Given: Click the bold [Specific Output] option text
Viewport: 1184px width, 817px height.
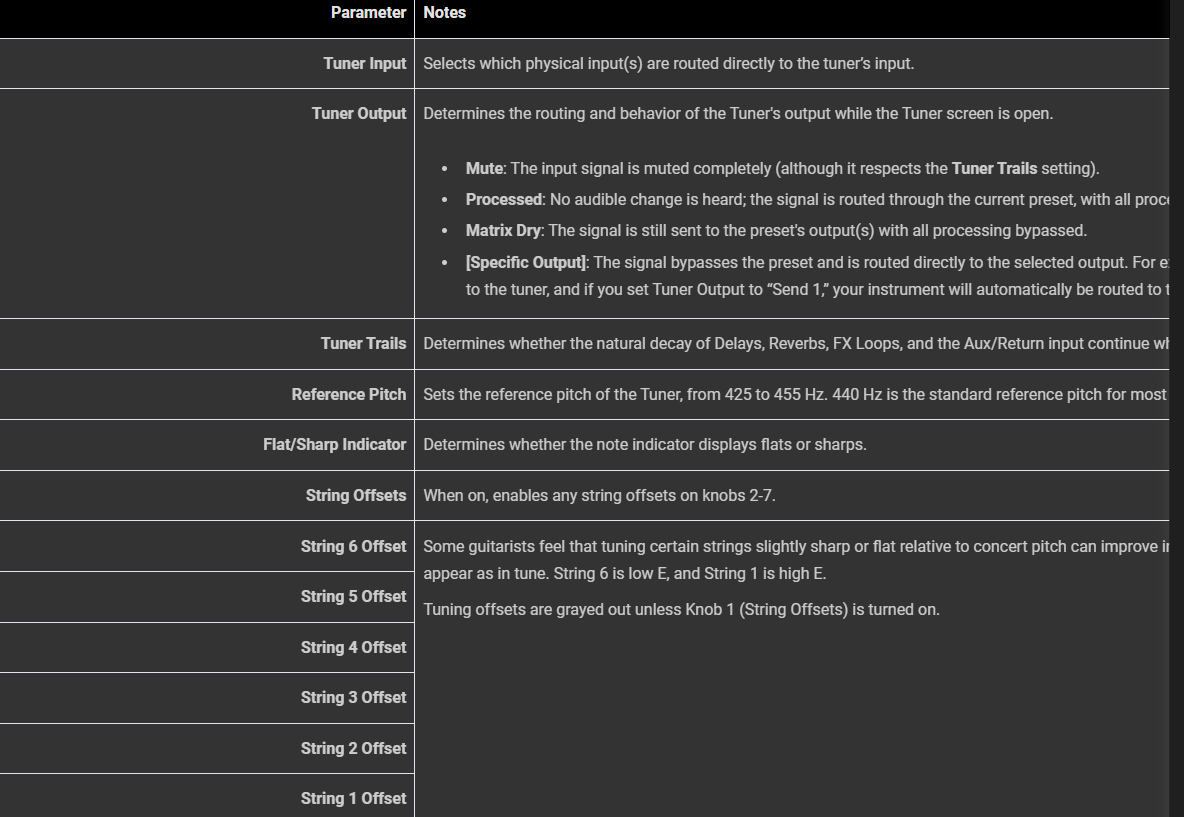Looking at the screenshot, I should coord(525,262).
